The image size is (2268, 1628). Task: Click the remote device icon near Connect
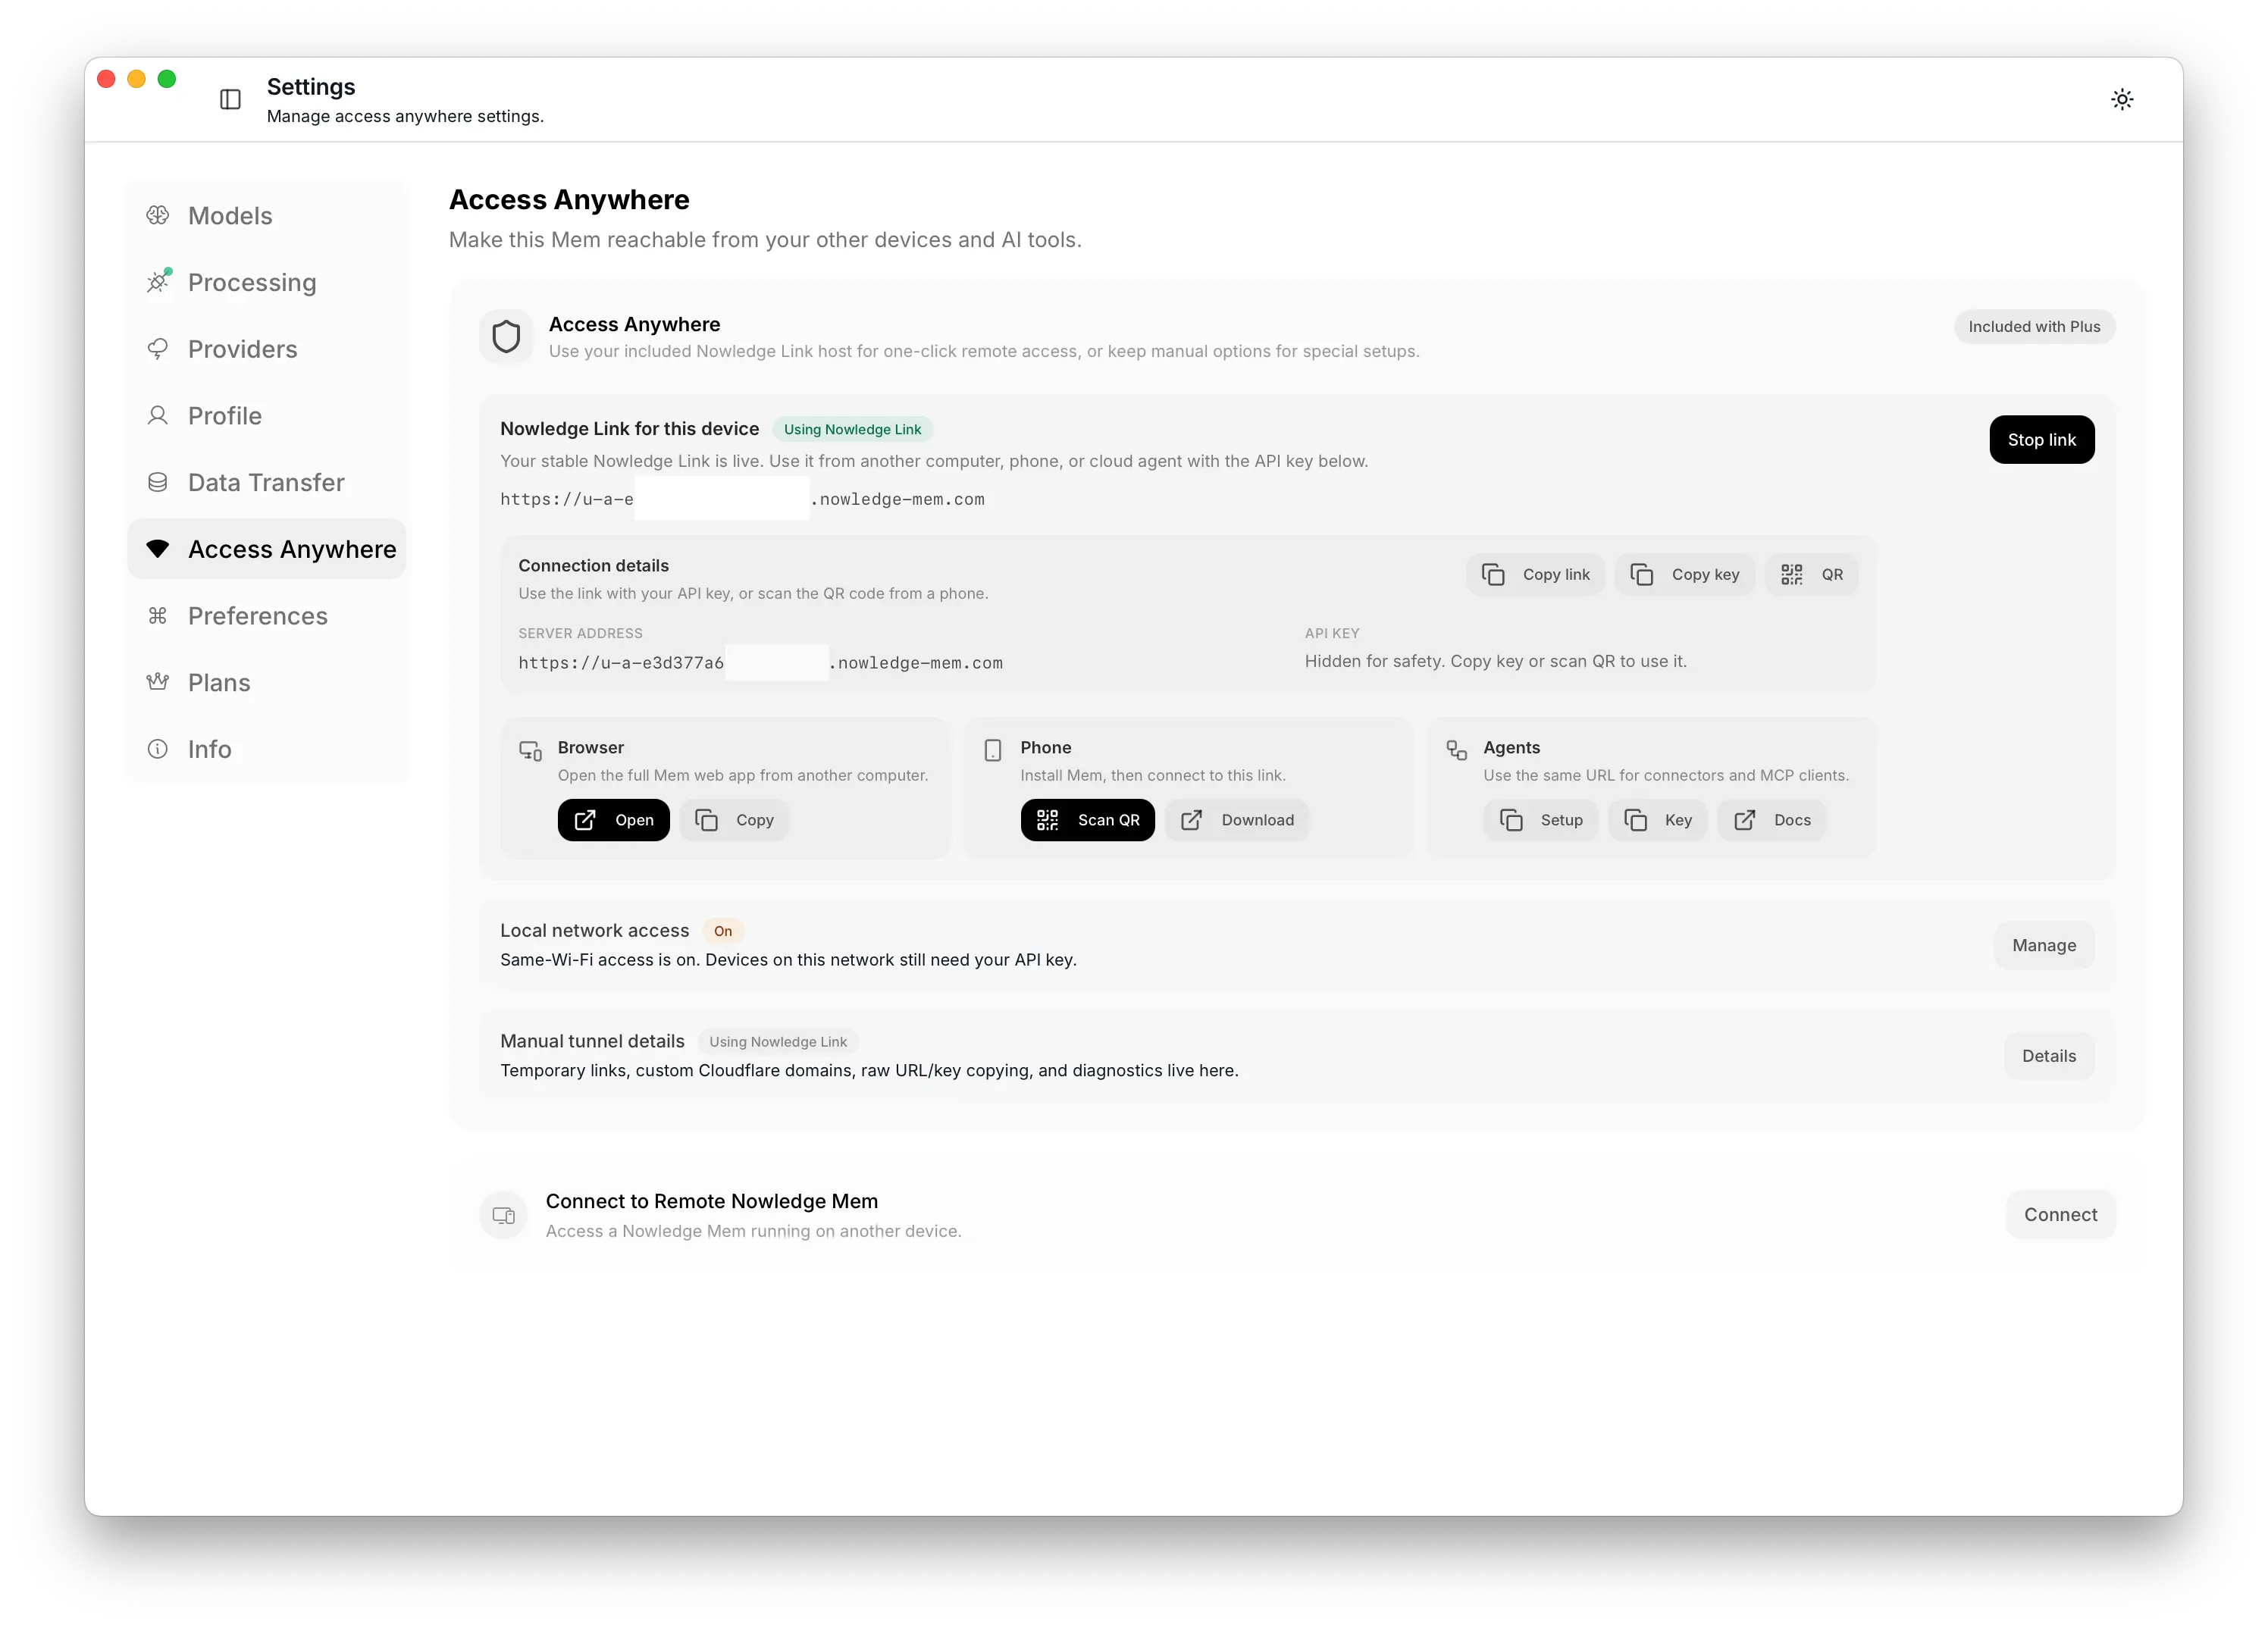pos(504,1215)
